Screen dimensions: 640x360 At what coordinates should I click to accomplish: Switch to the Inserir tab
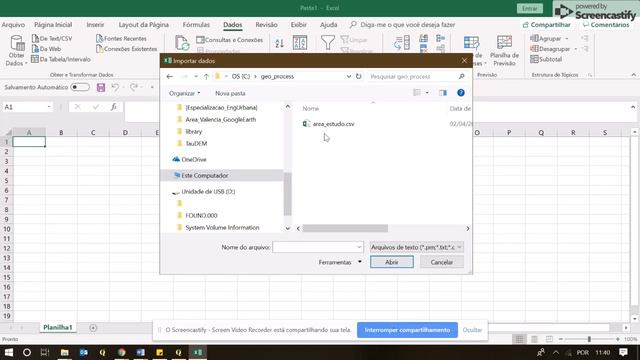(95, 25)
